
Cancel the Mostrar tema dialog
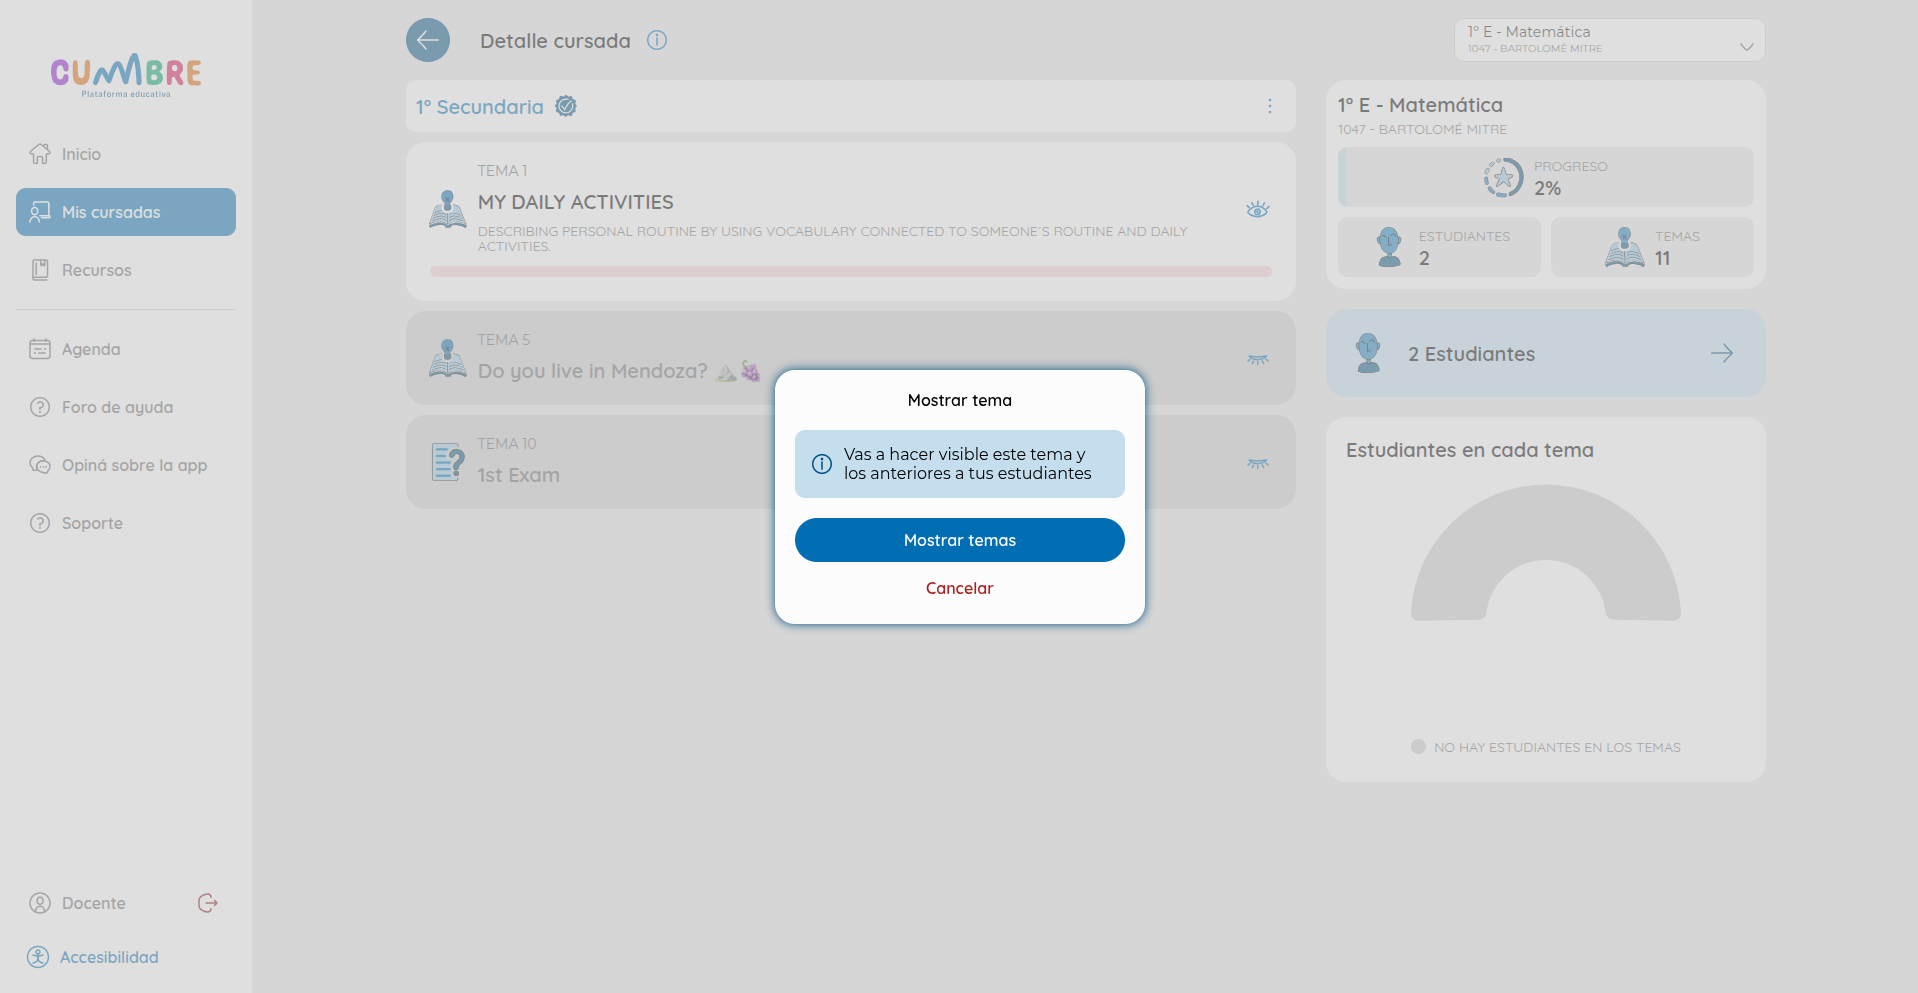[x=959, y=588]
